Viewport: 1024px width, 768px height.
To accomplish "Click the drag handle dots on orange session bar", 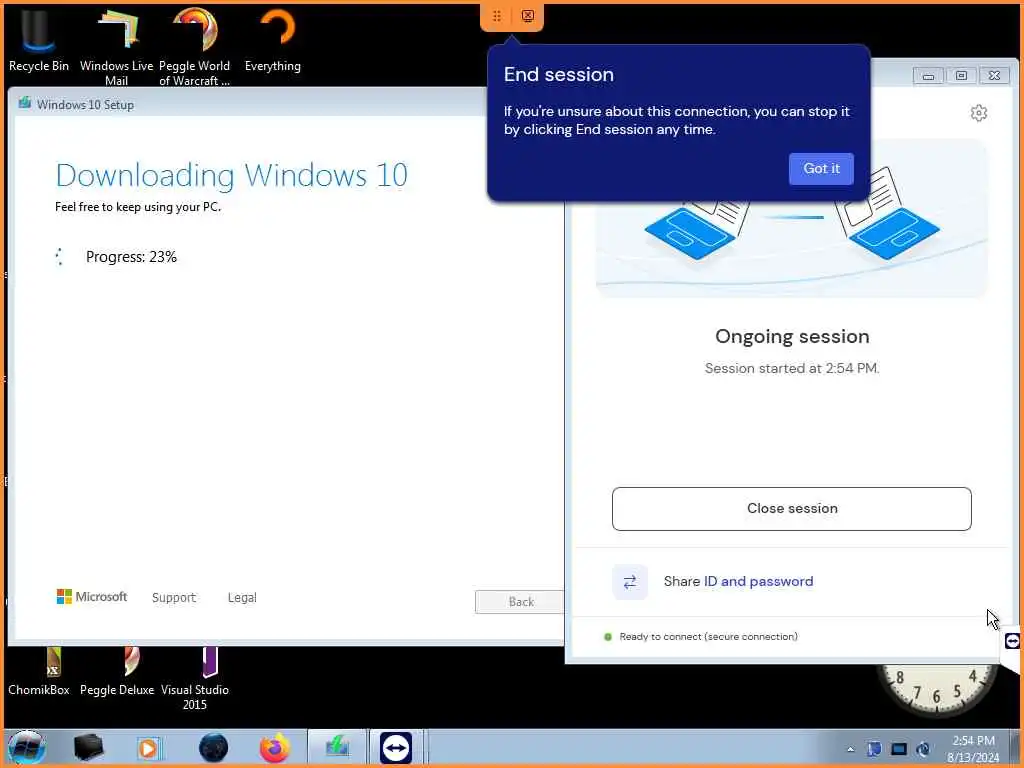I will click(497, 16).
